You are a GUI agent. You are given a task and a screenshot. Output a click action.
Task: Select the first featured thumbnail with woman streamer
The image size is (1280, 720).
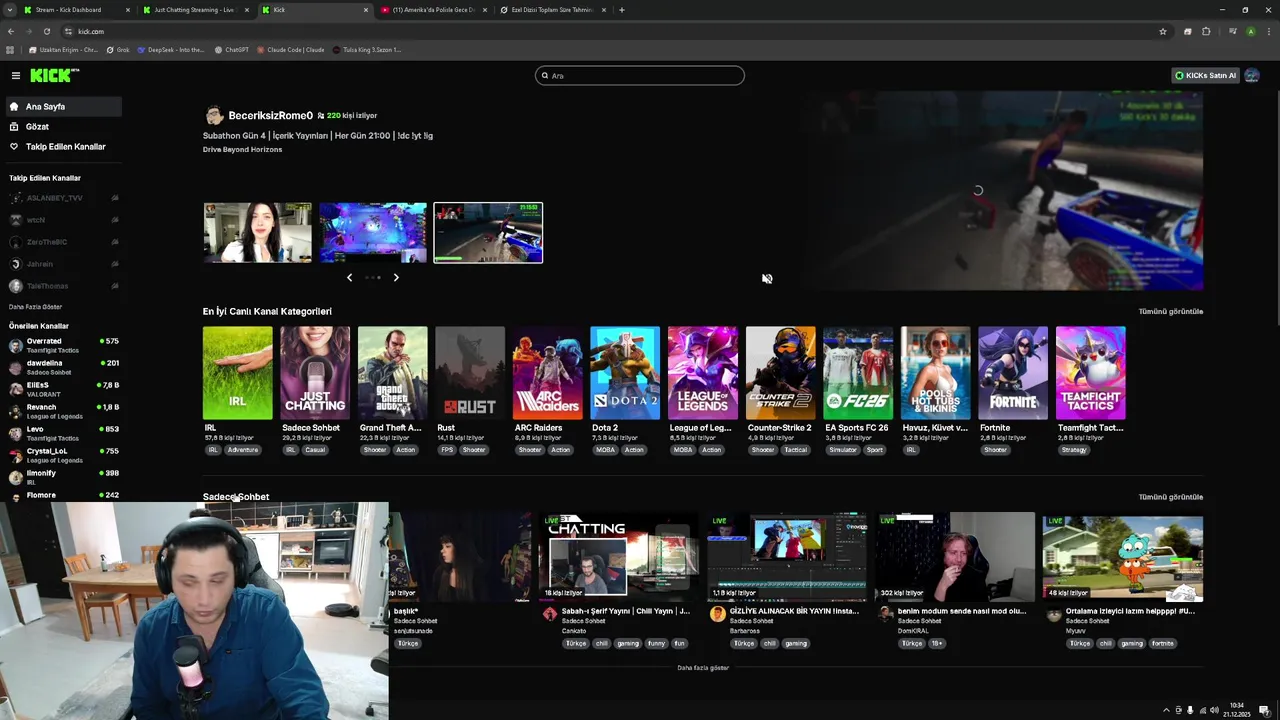pos(258,233)
